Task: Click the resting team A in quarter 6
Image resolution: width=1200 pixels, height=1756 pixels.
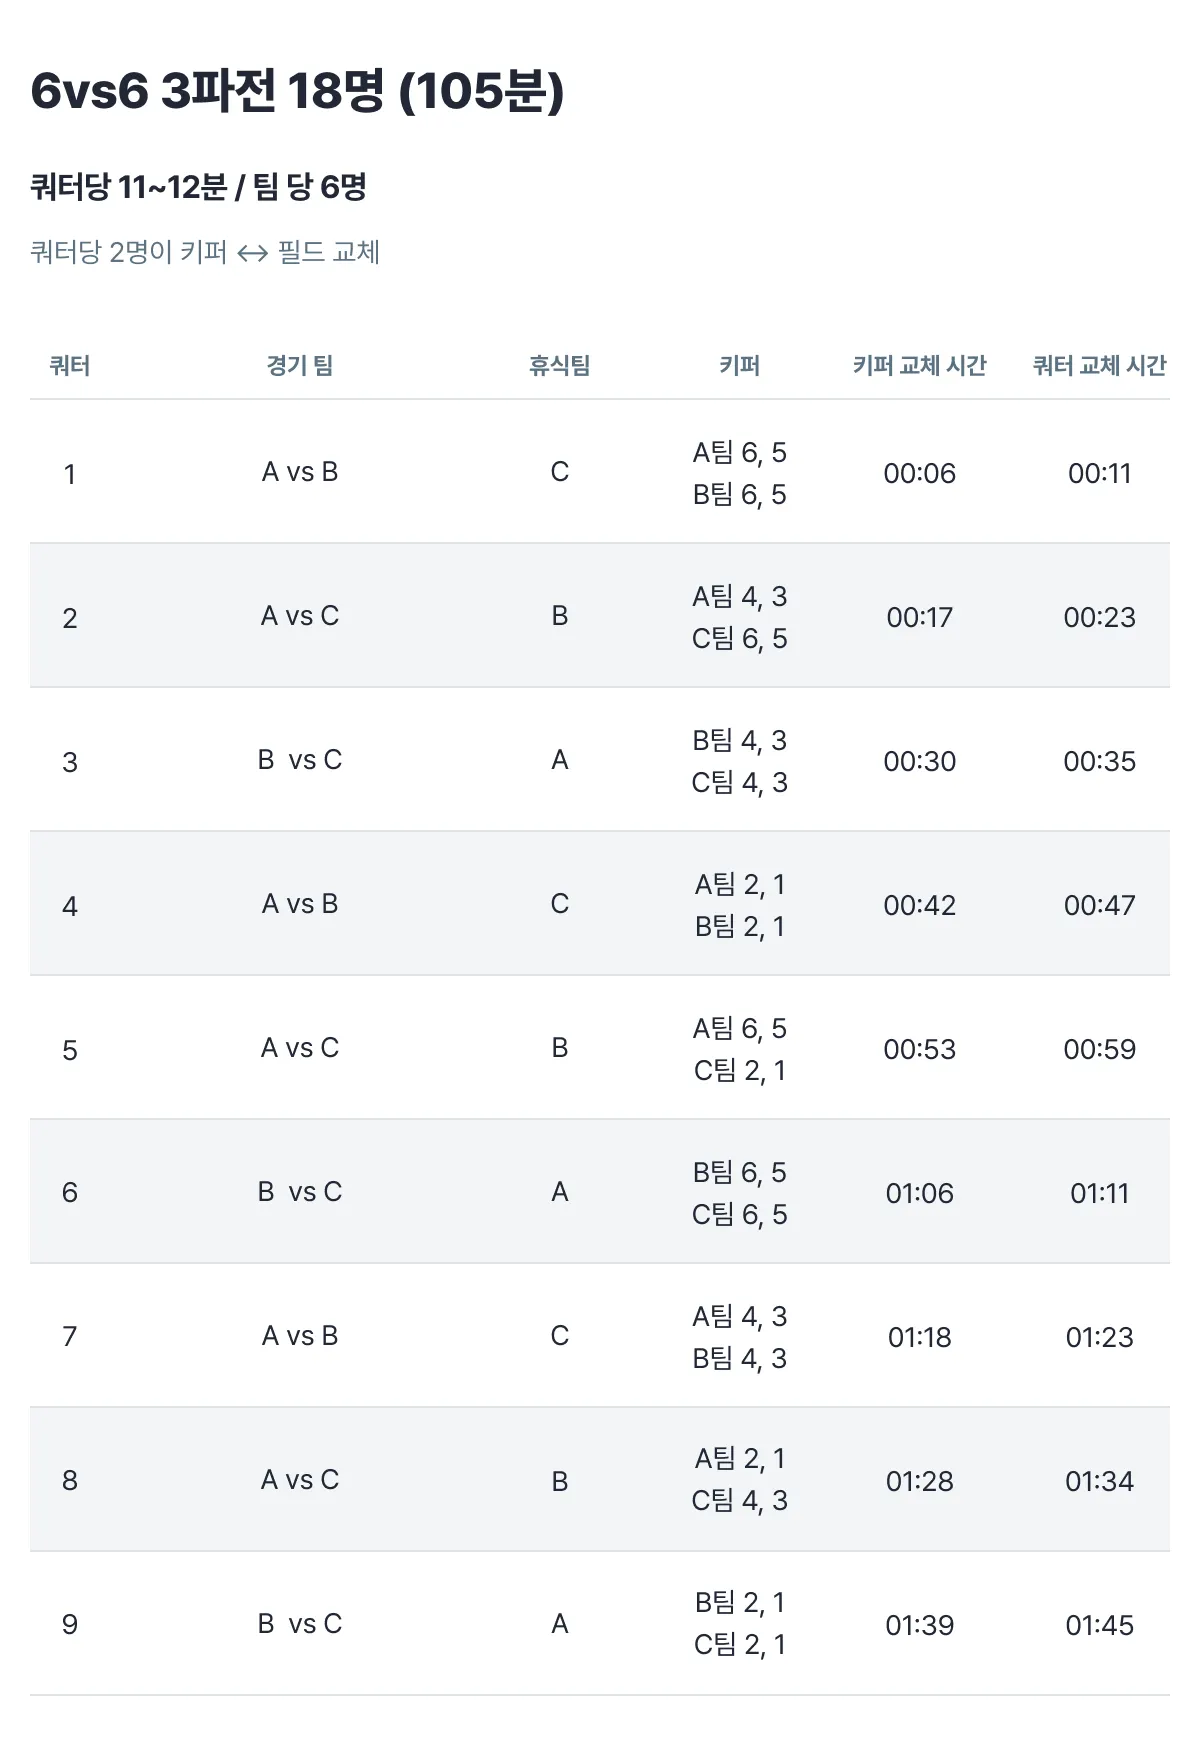Action: point(559,1192)
